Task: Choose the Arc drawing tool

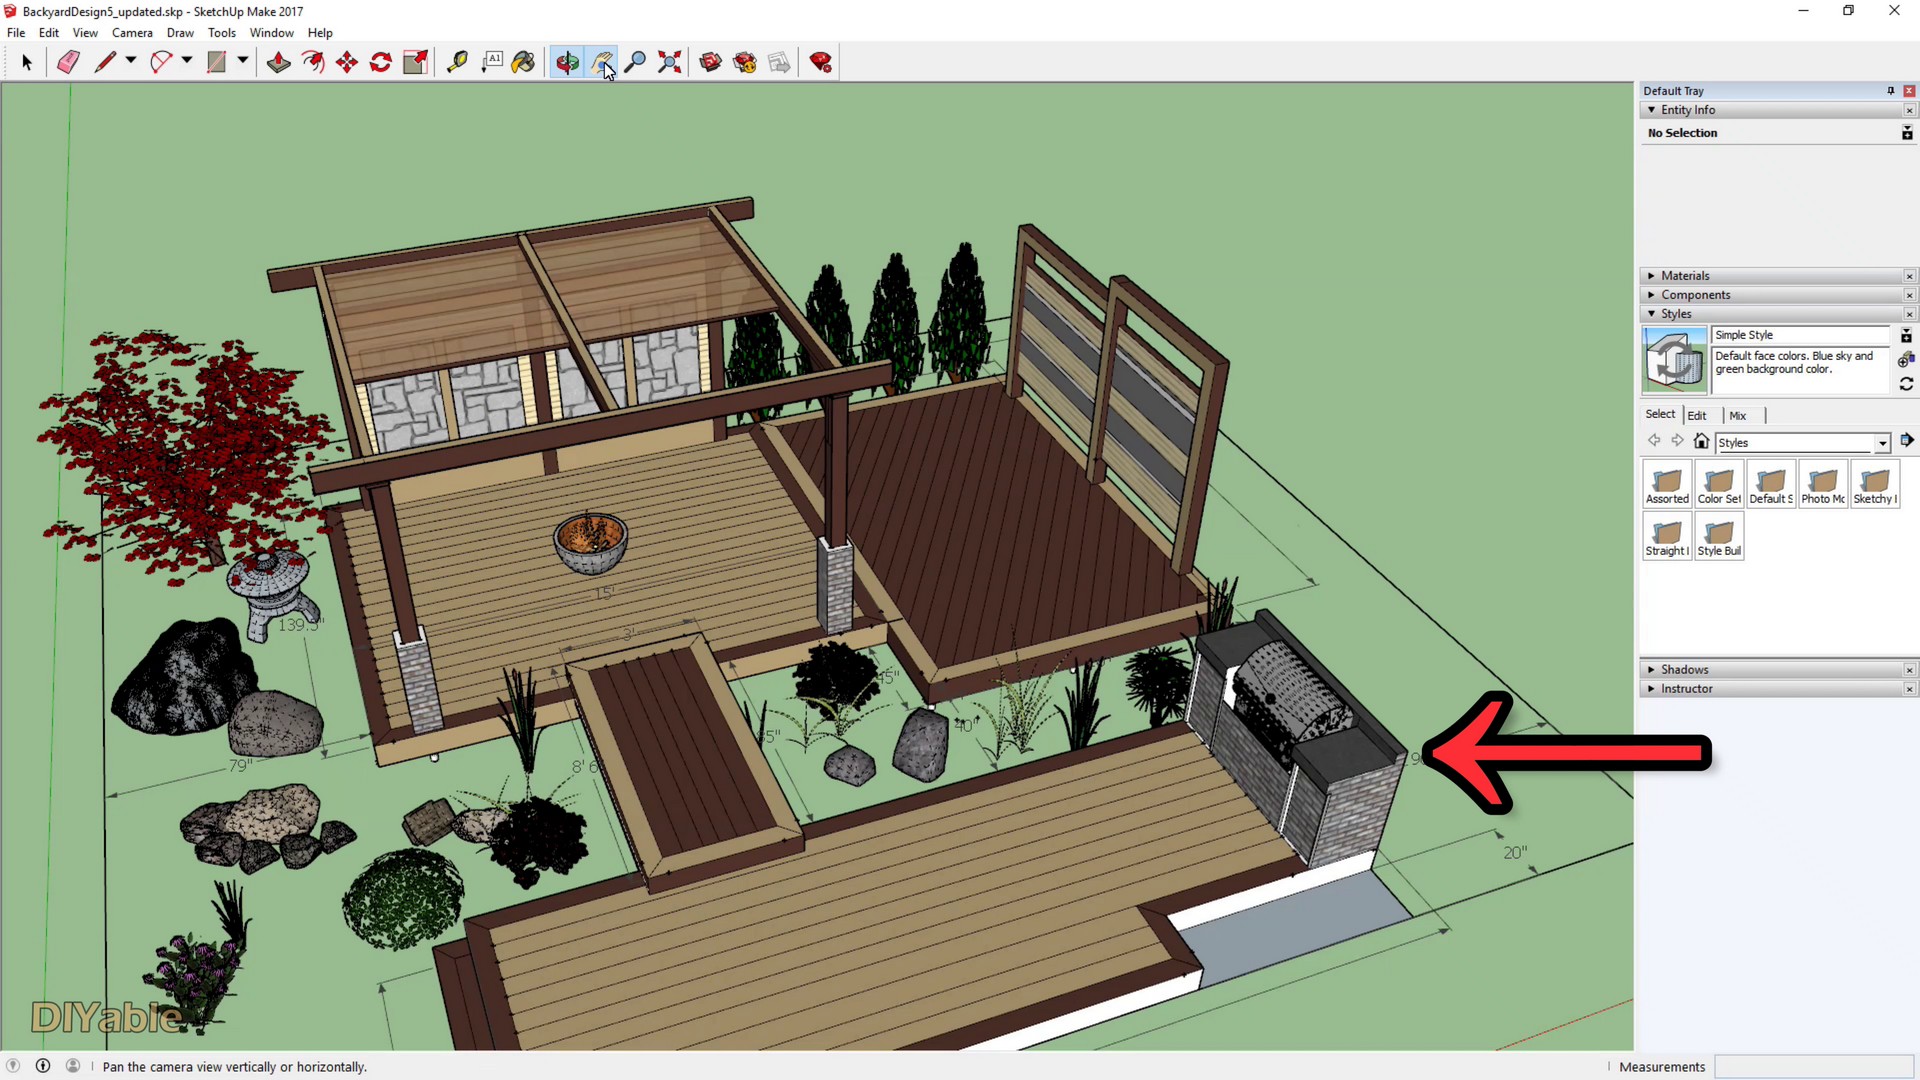Action: 160,62
